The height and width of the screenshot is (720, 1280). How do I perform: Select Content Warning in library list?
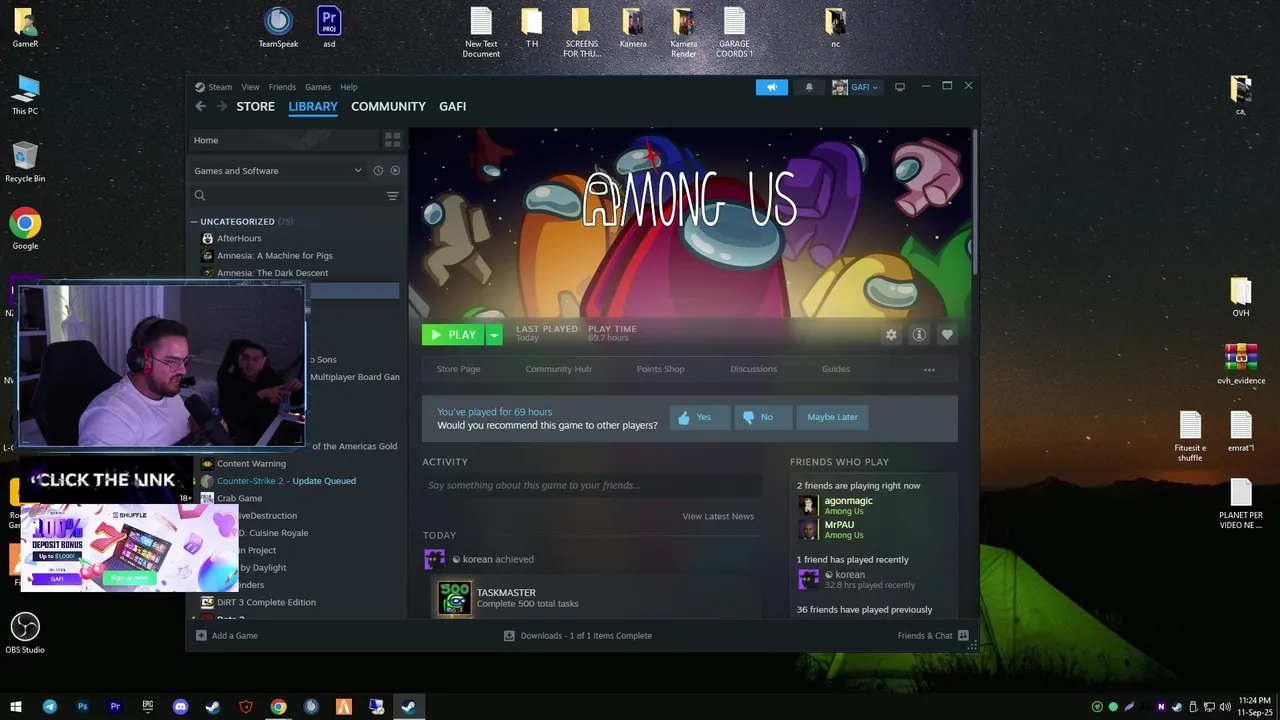click(x=251, y=464)
